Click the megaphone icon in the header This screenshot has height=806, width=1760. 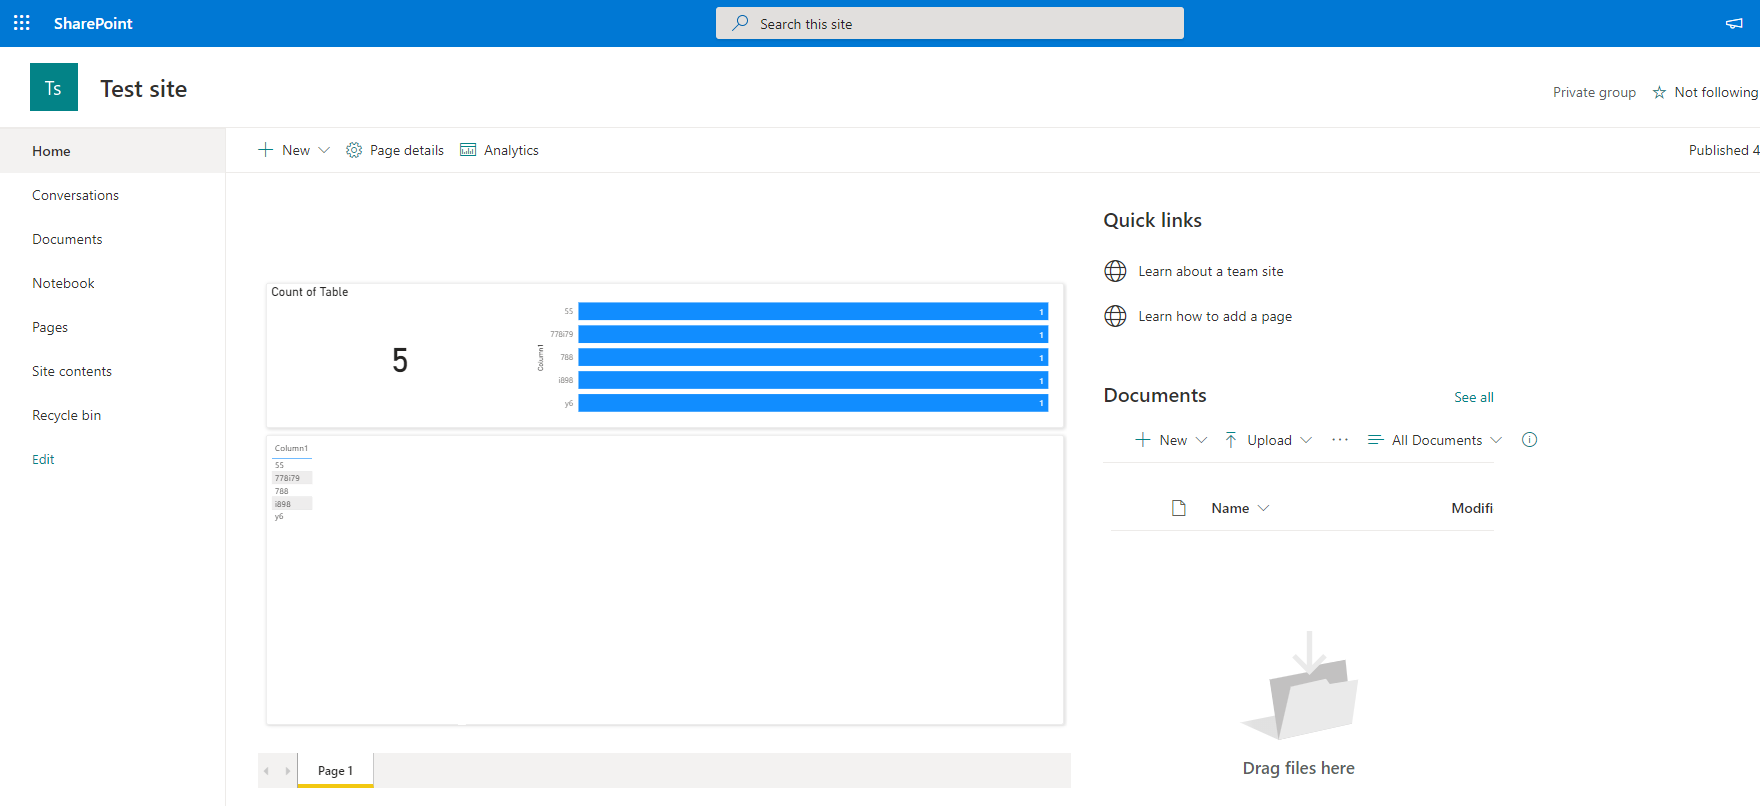(1734, 23)
